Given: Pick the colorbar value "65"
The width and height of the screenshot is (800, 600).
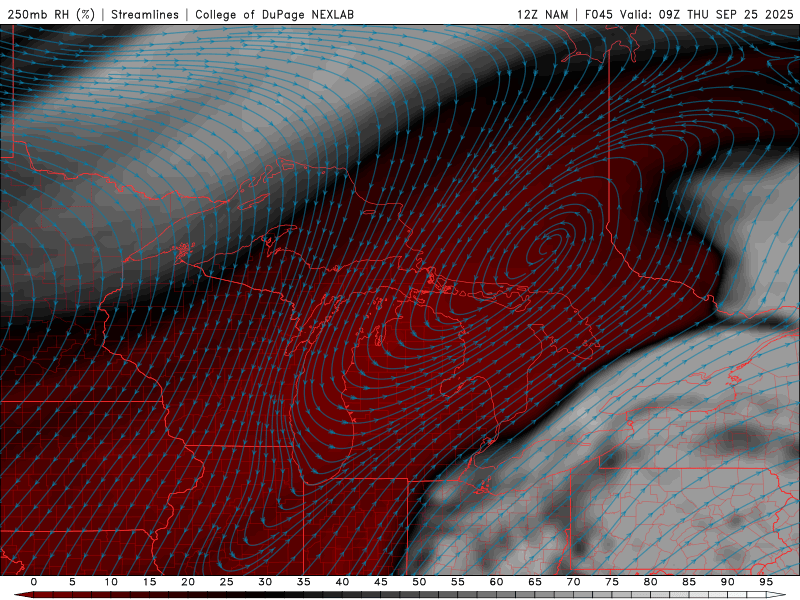Looking at the screenshot, I should pyautogui.click(x=535, y=582).
